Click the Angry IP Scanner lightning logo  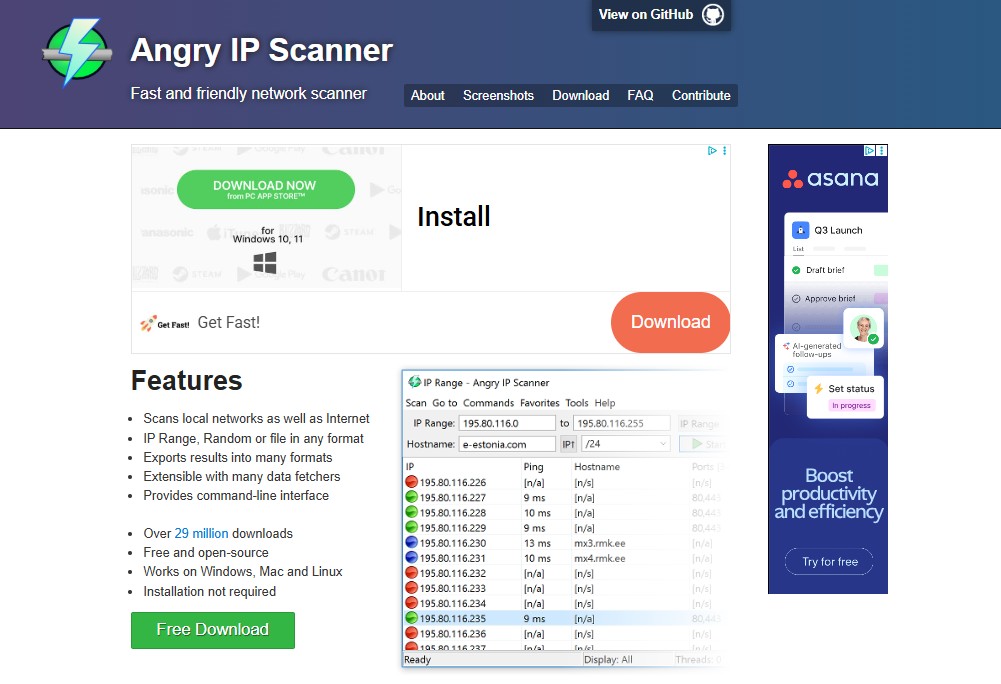tap(77, 53)
